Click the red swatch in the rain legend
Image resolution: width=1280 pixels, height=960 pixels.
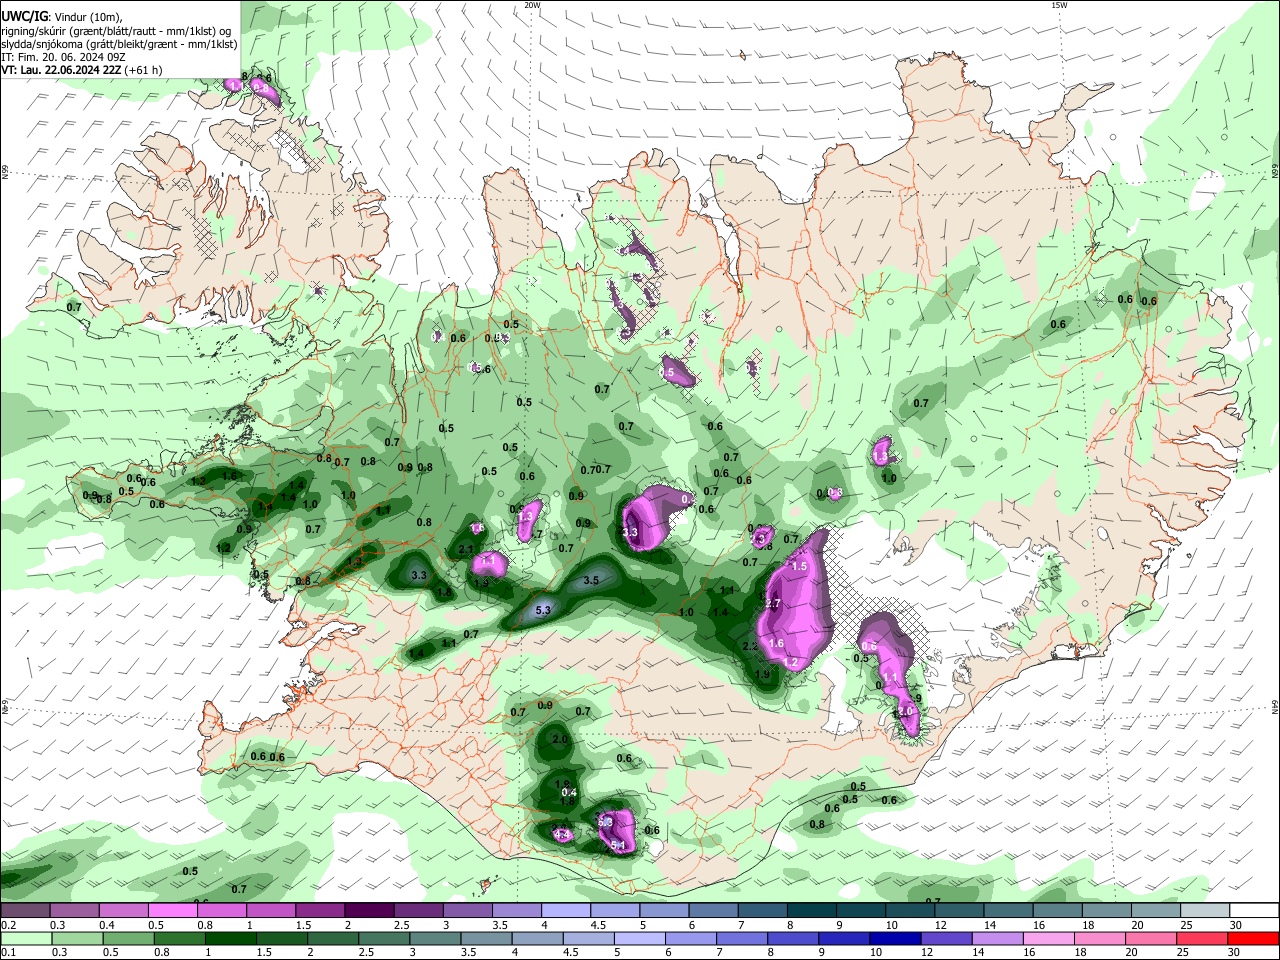pos(1254,938)
